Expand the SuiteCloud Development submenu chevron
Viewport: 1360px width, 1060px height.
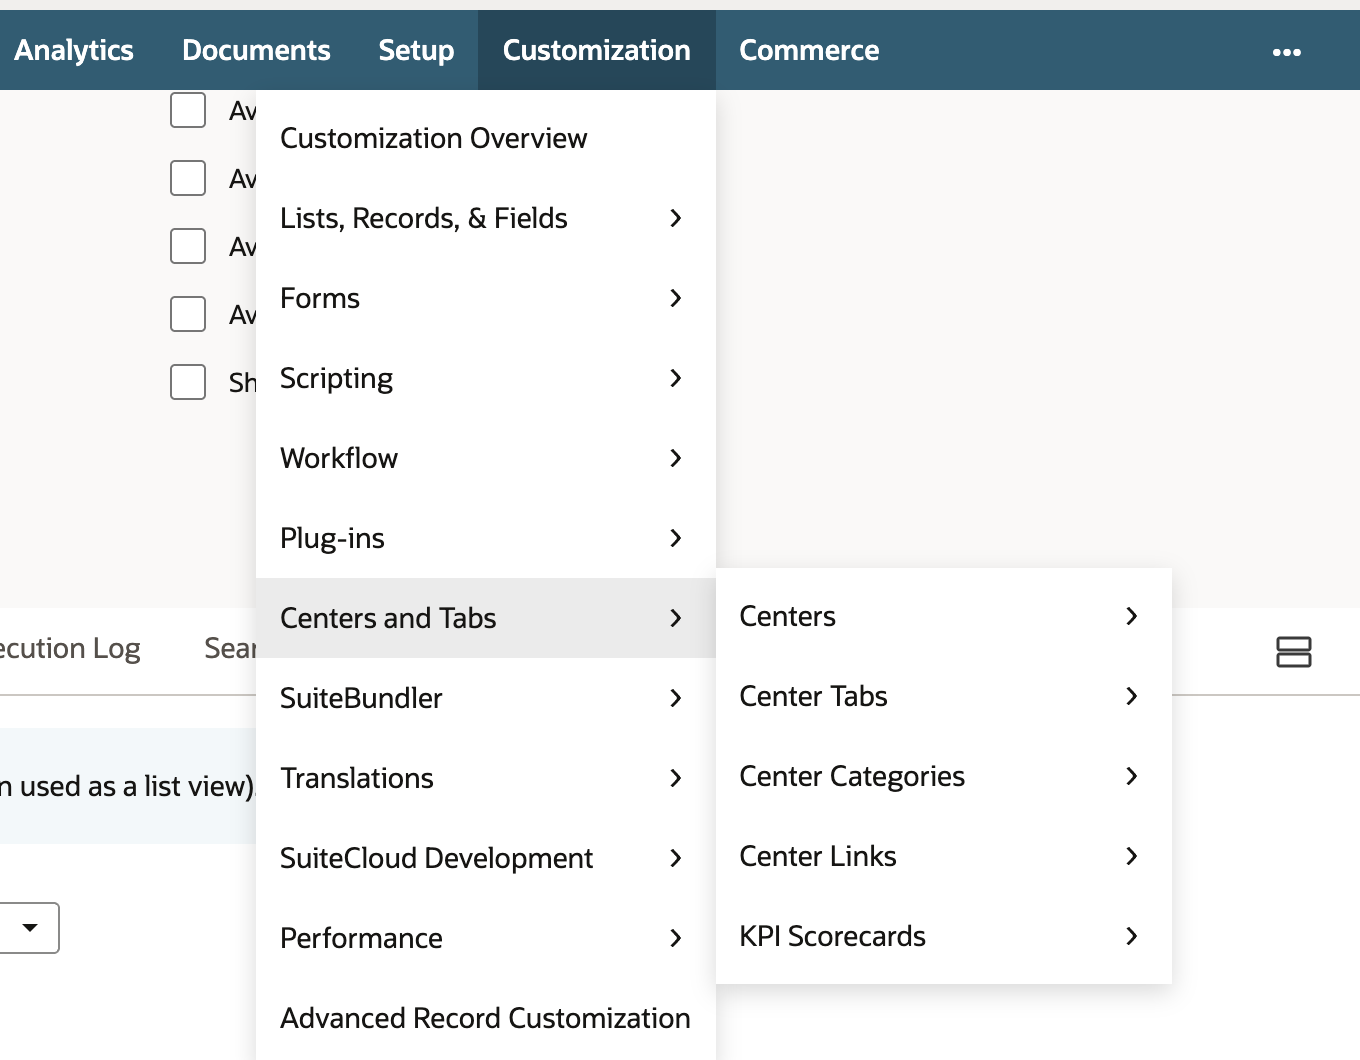coord(676,858)
